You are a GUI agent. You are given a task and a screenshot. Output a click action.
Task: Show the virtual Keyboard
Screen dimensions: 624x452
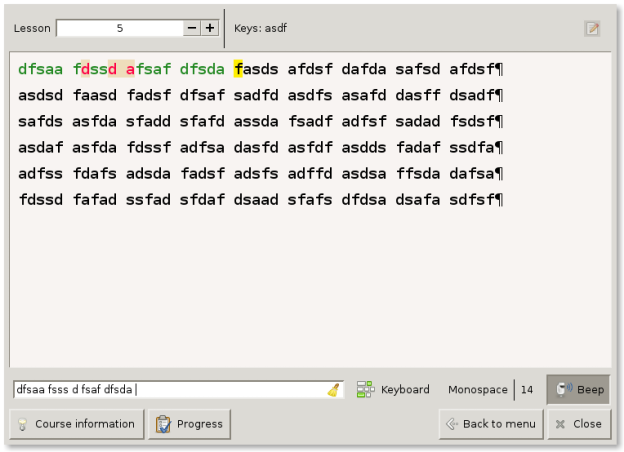click(393, 390)
